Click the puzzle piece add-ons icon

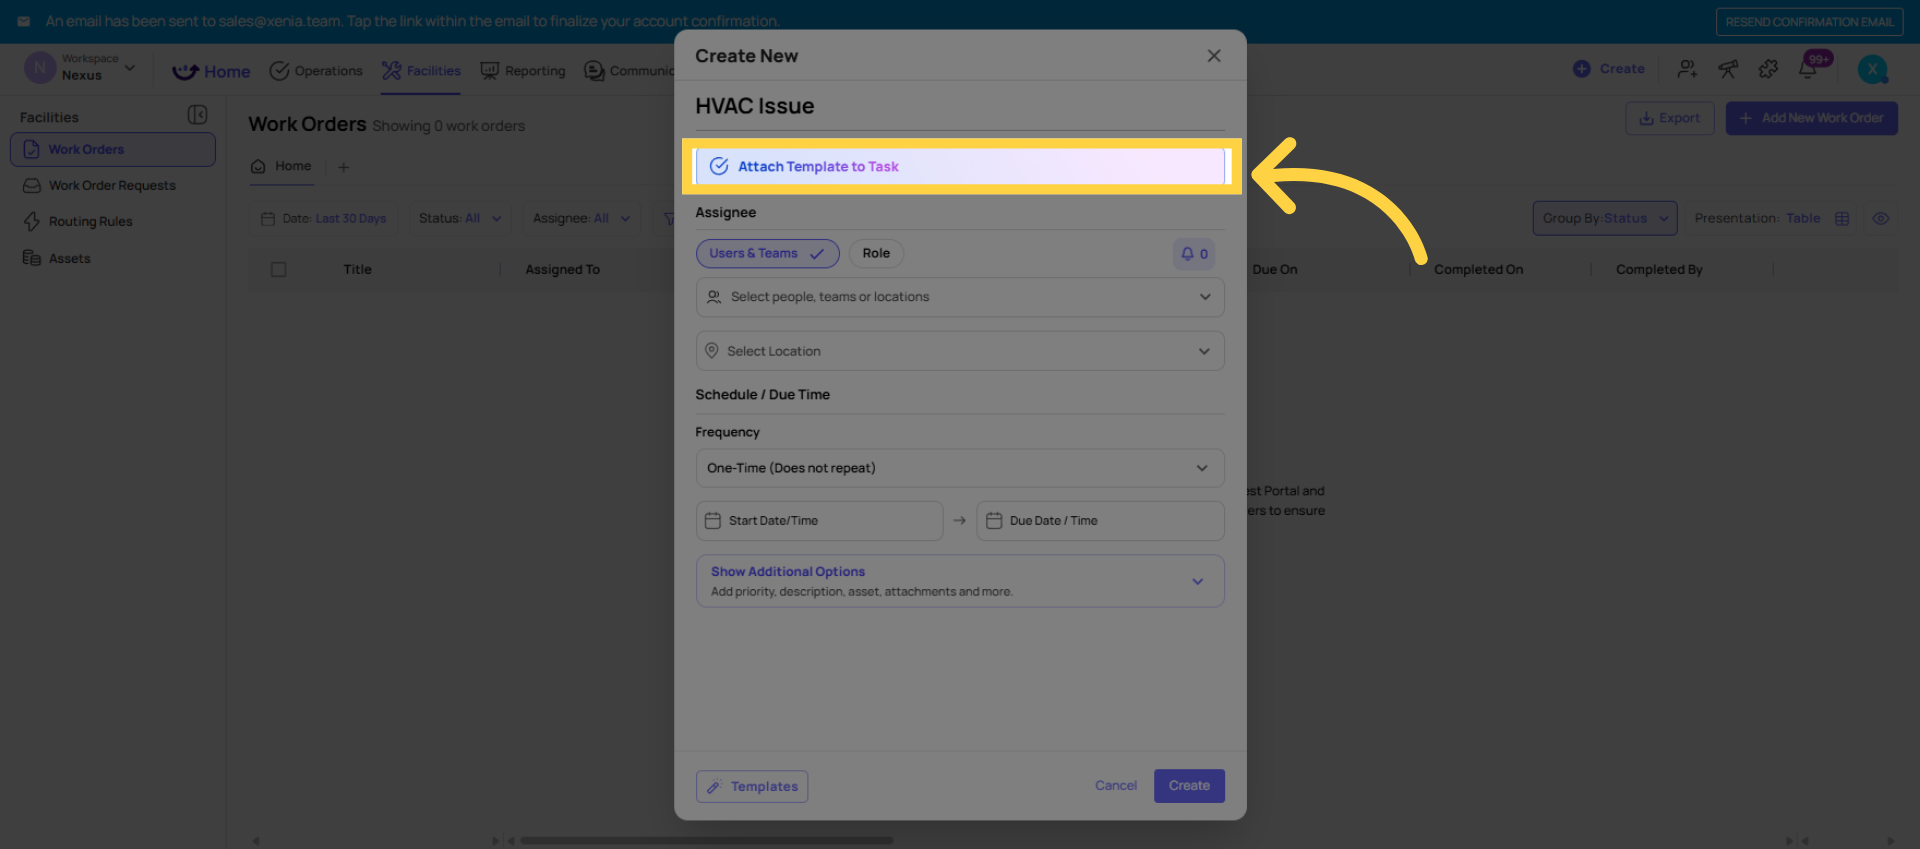tap(1768, 69)
